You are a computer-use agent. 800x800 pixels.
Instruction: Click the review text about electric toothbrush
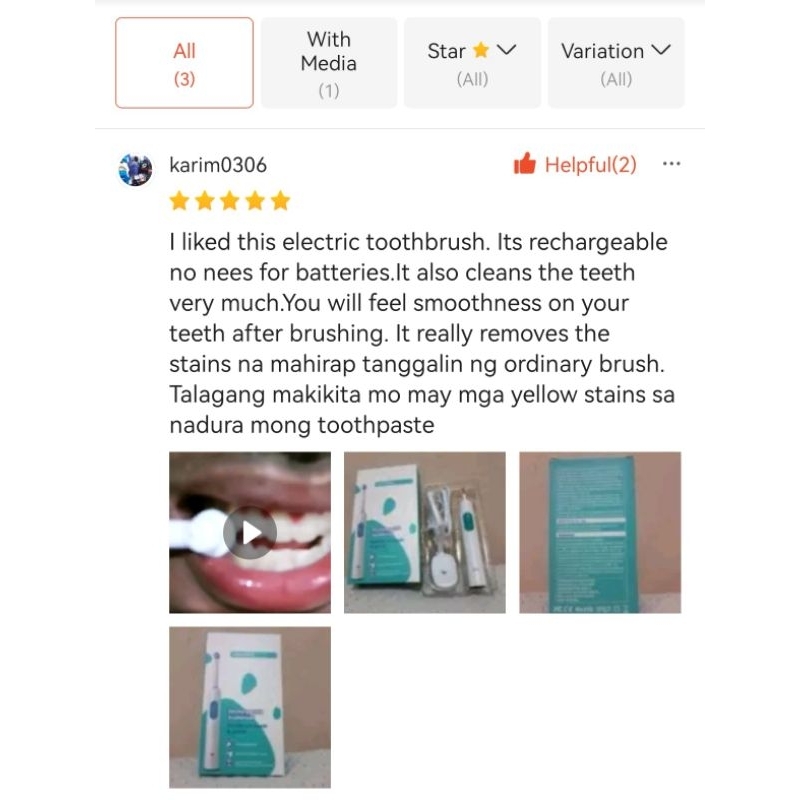click(422, 333)
